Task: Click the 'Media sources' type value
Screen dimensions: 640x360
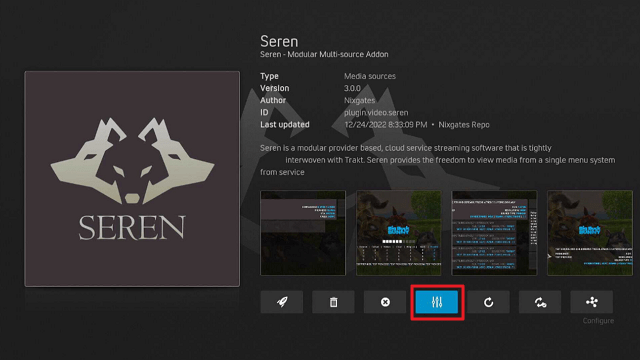Action: (370, 76)
